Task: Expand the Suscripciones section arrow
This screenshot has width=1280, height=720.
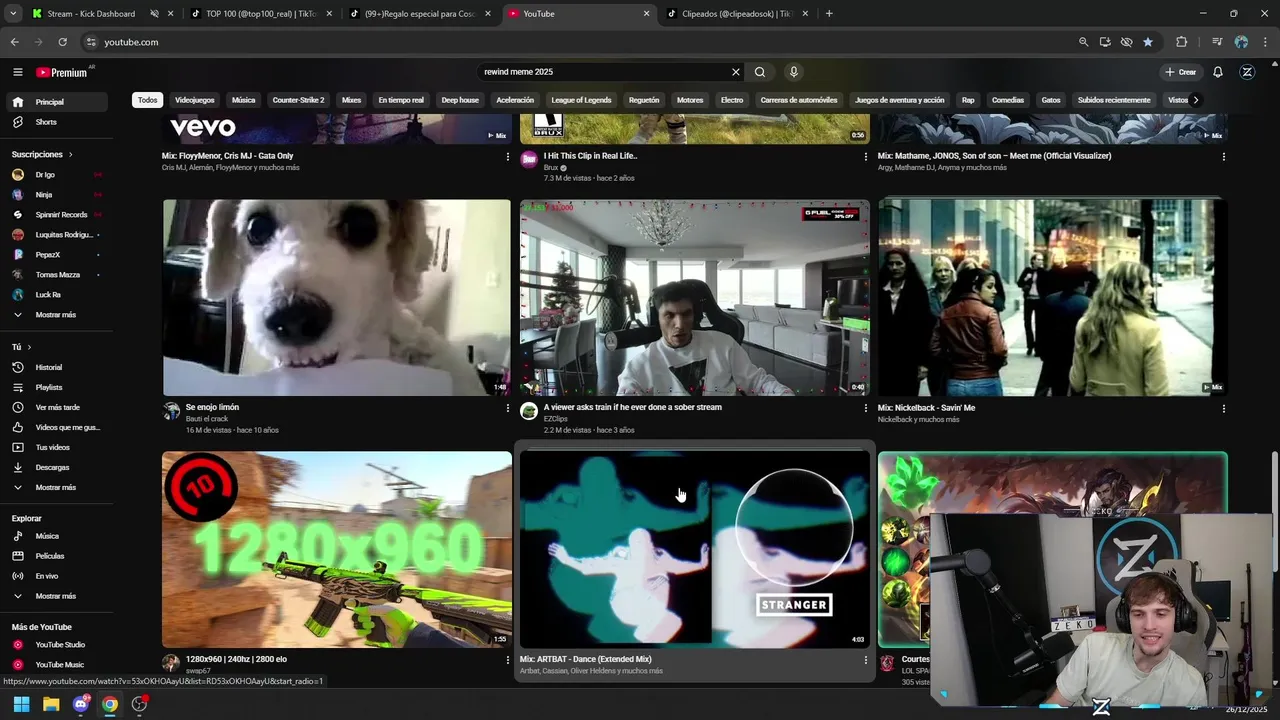Action: (70, 155)
